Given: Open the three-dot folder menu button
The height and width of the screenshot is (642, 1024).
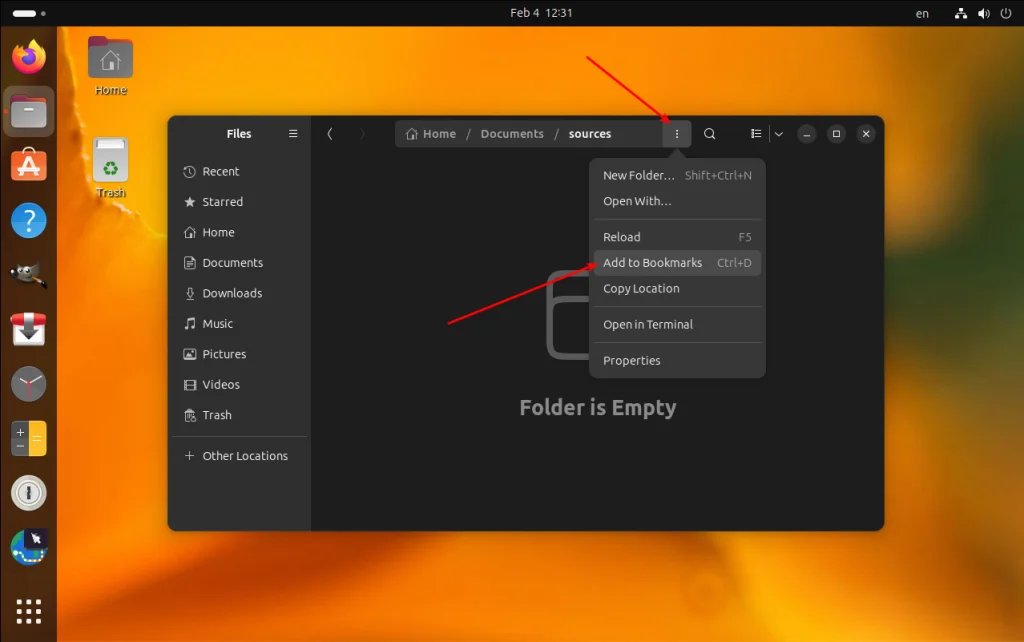Looking at the screenshot, I should pyautogui.click(x=677, y=134).
